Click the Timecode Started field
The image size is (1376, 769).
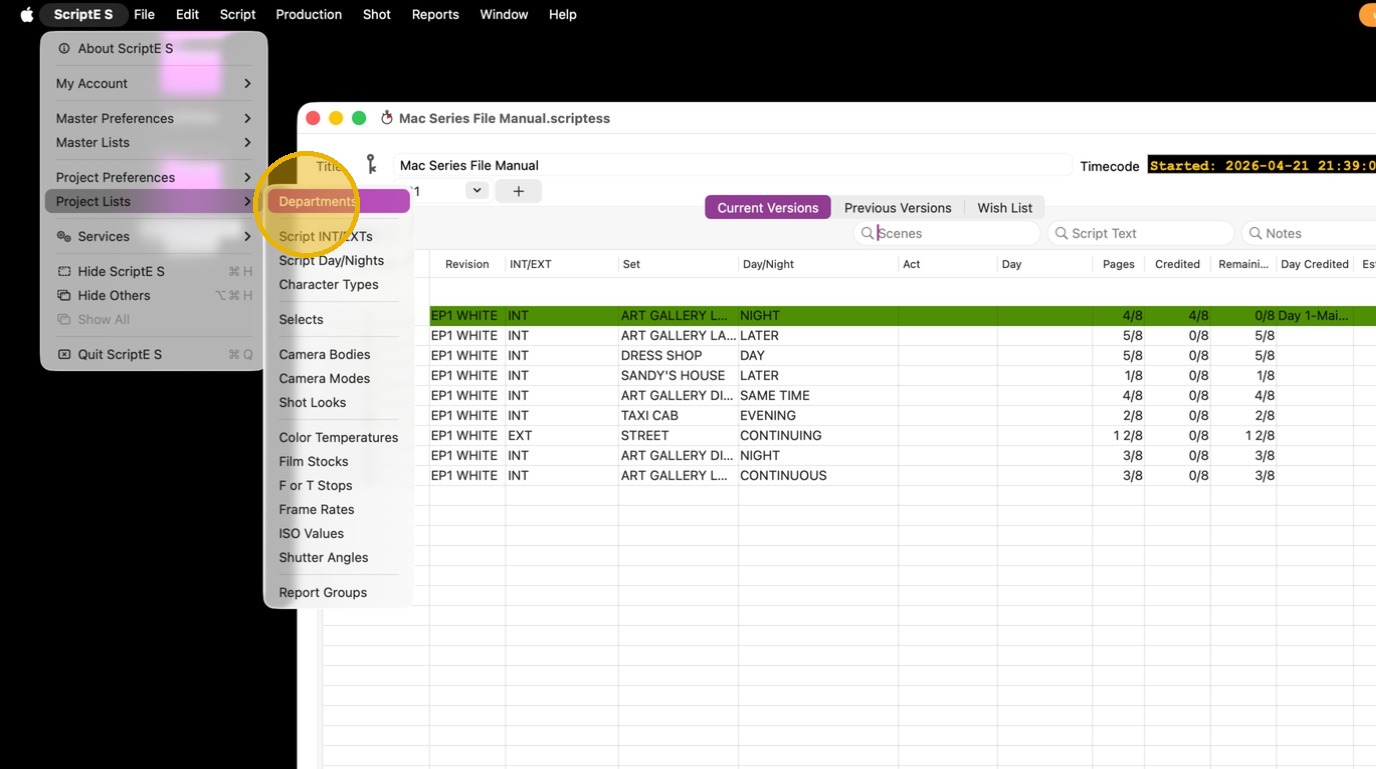tap(1262, 165)
